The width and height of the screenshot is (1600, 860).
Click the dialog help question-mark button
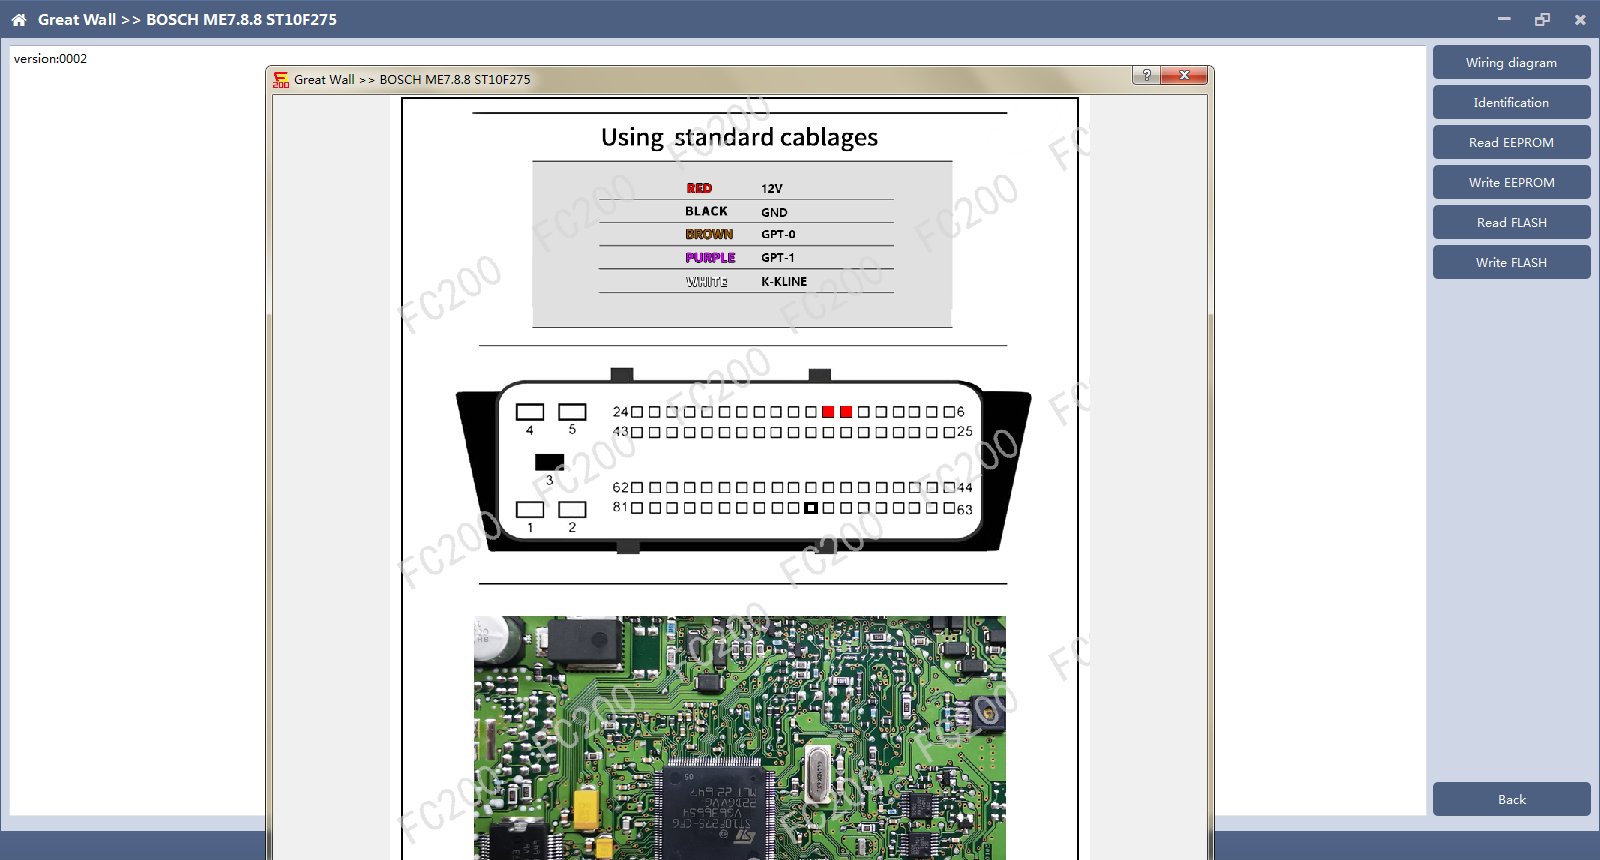[x=1146, y=76]
